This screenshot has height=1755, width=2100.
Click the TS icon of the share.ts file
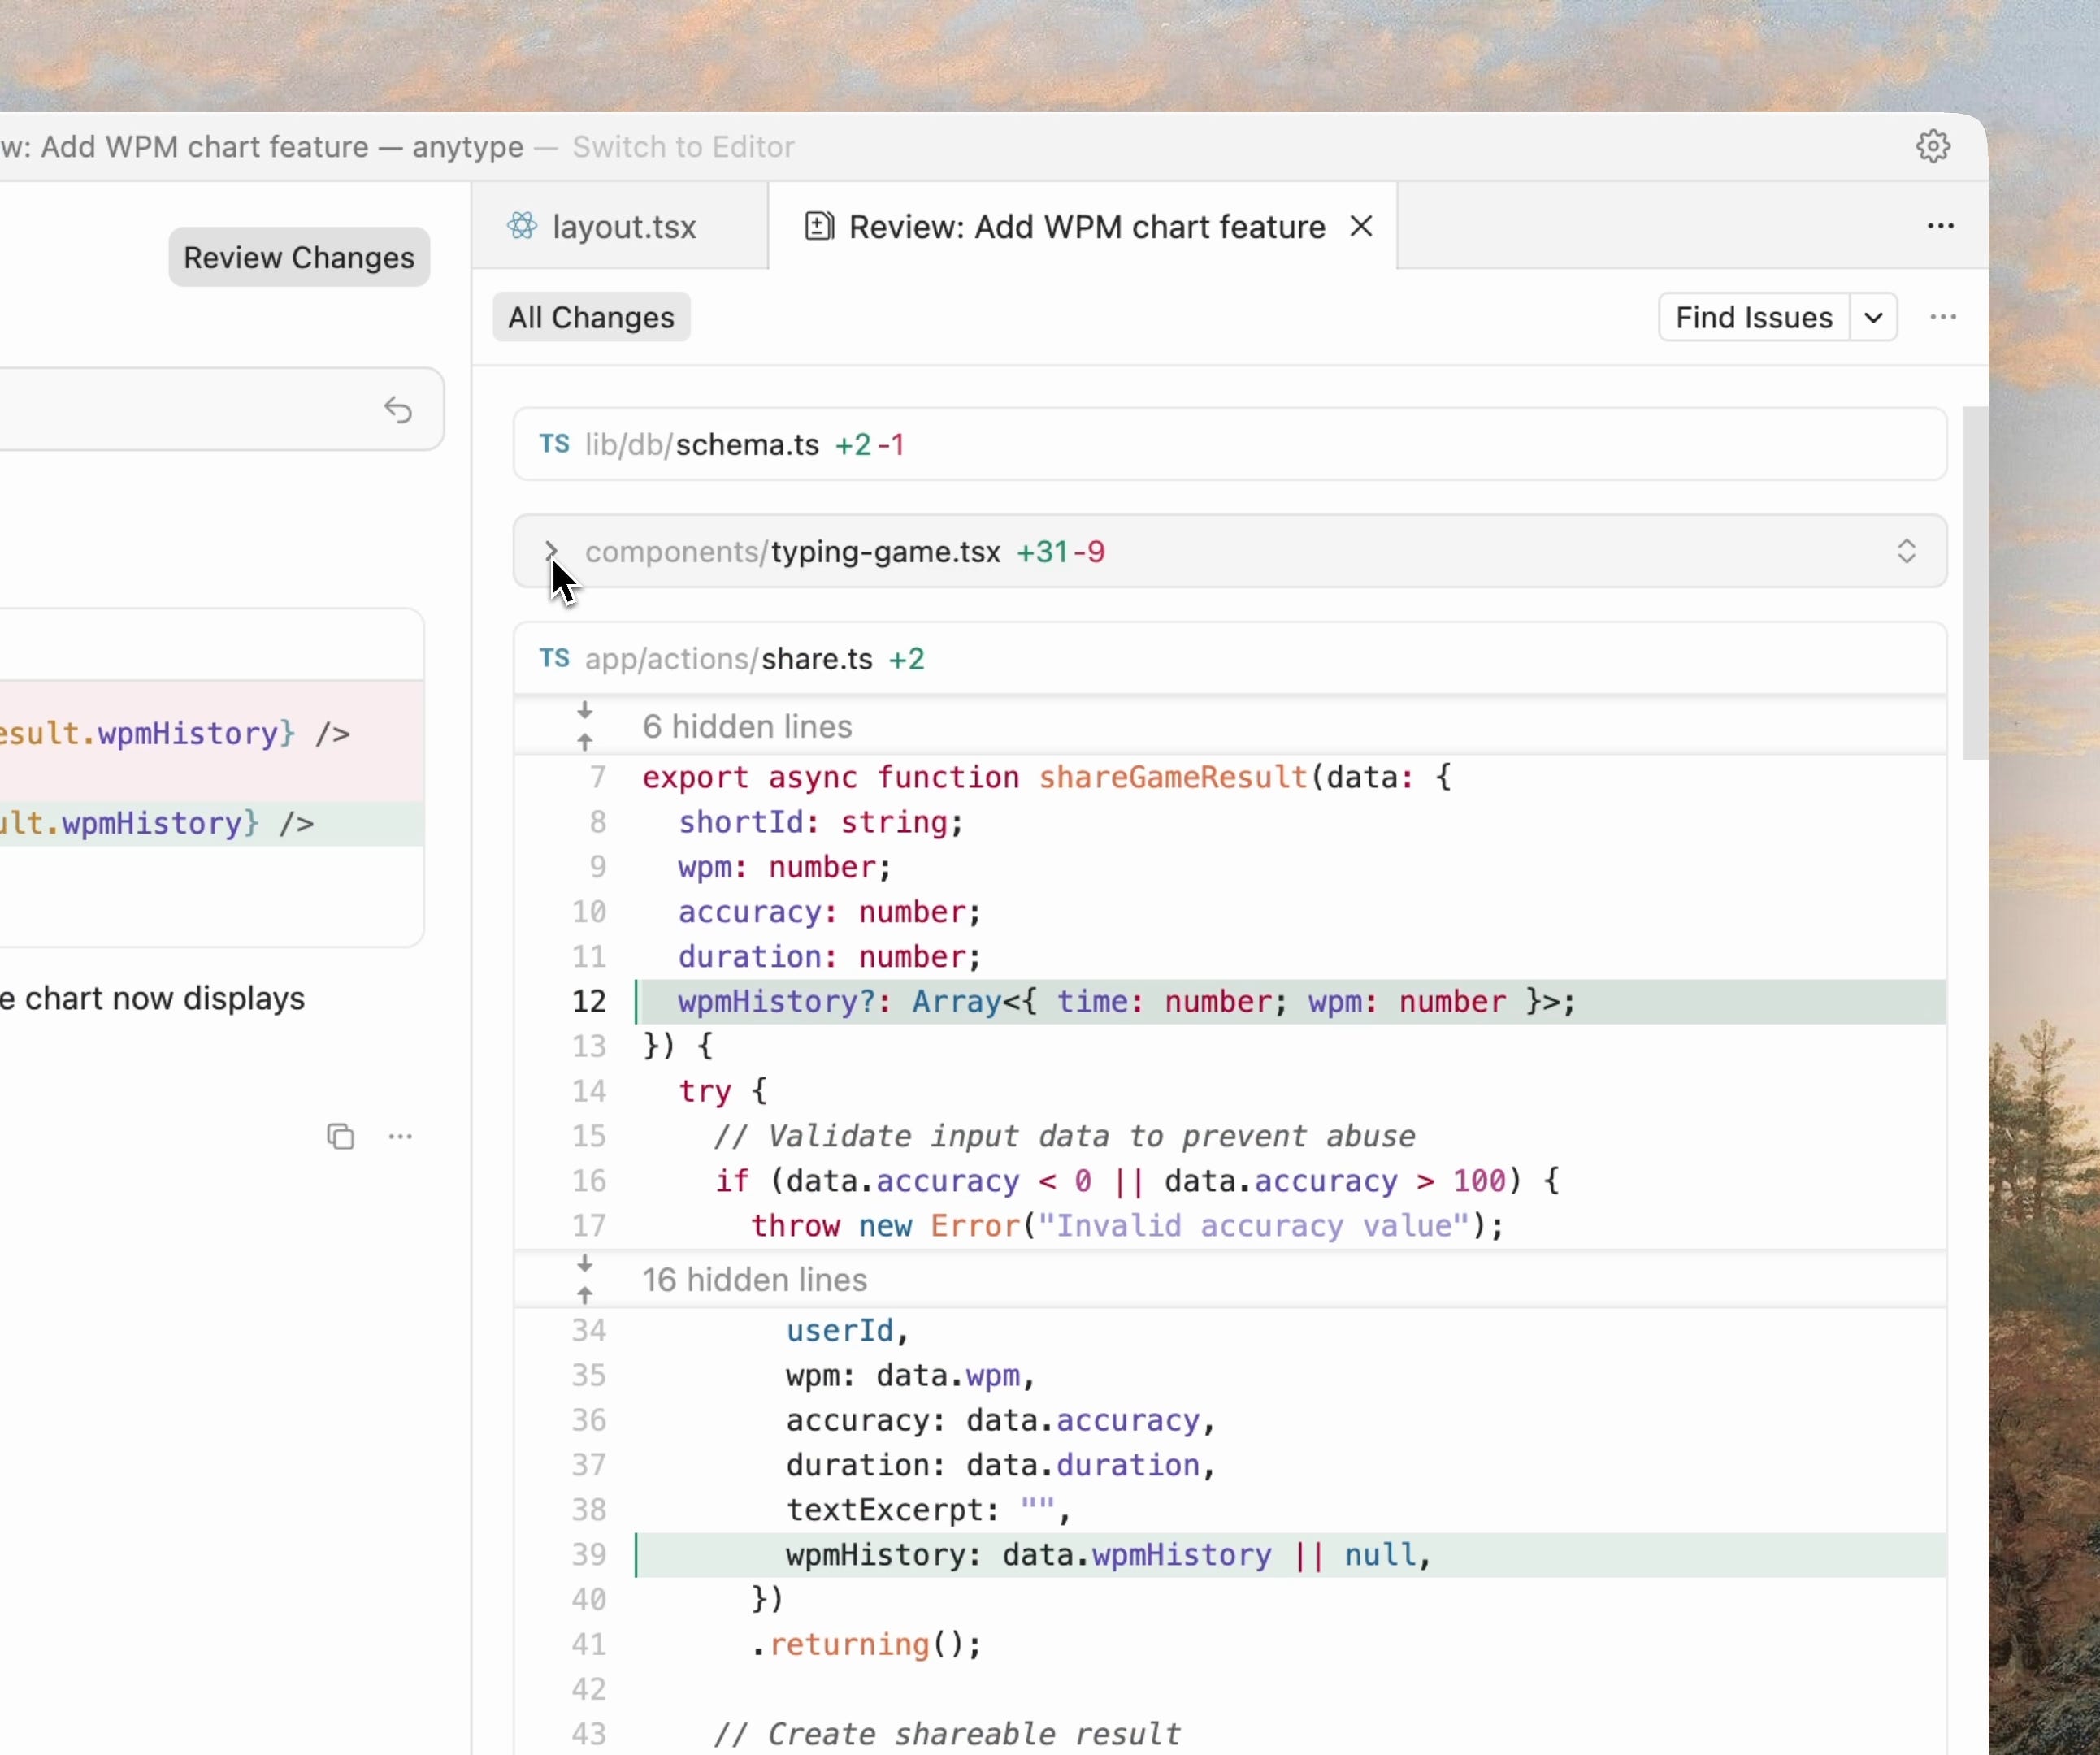[x=554, y=659]
